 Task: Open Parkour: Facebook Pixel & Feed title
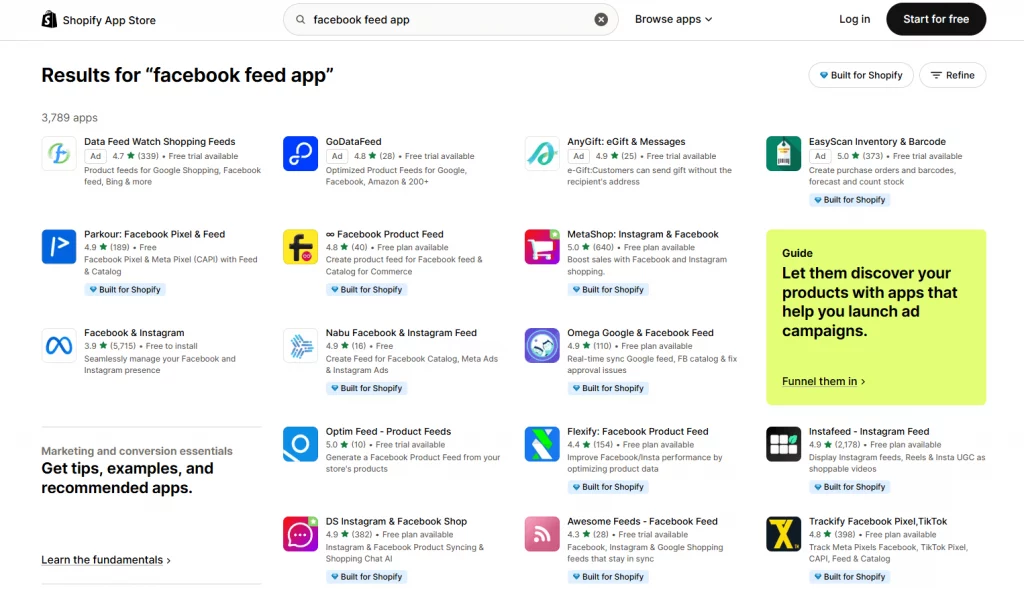(x=154, y=234)
